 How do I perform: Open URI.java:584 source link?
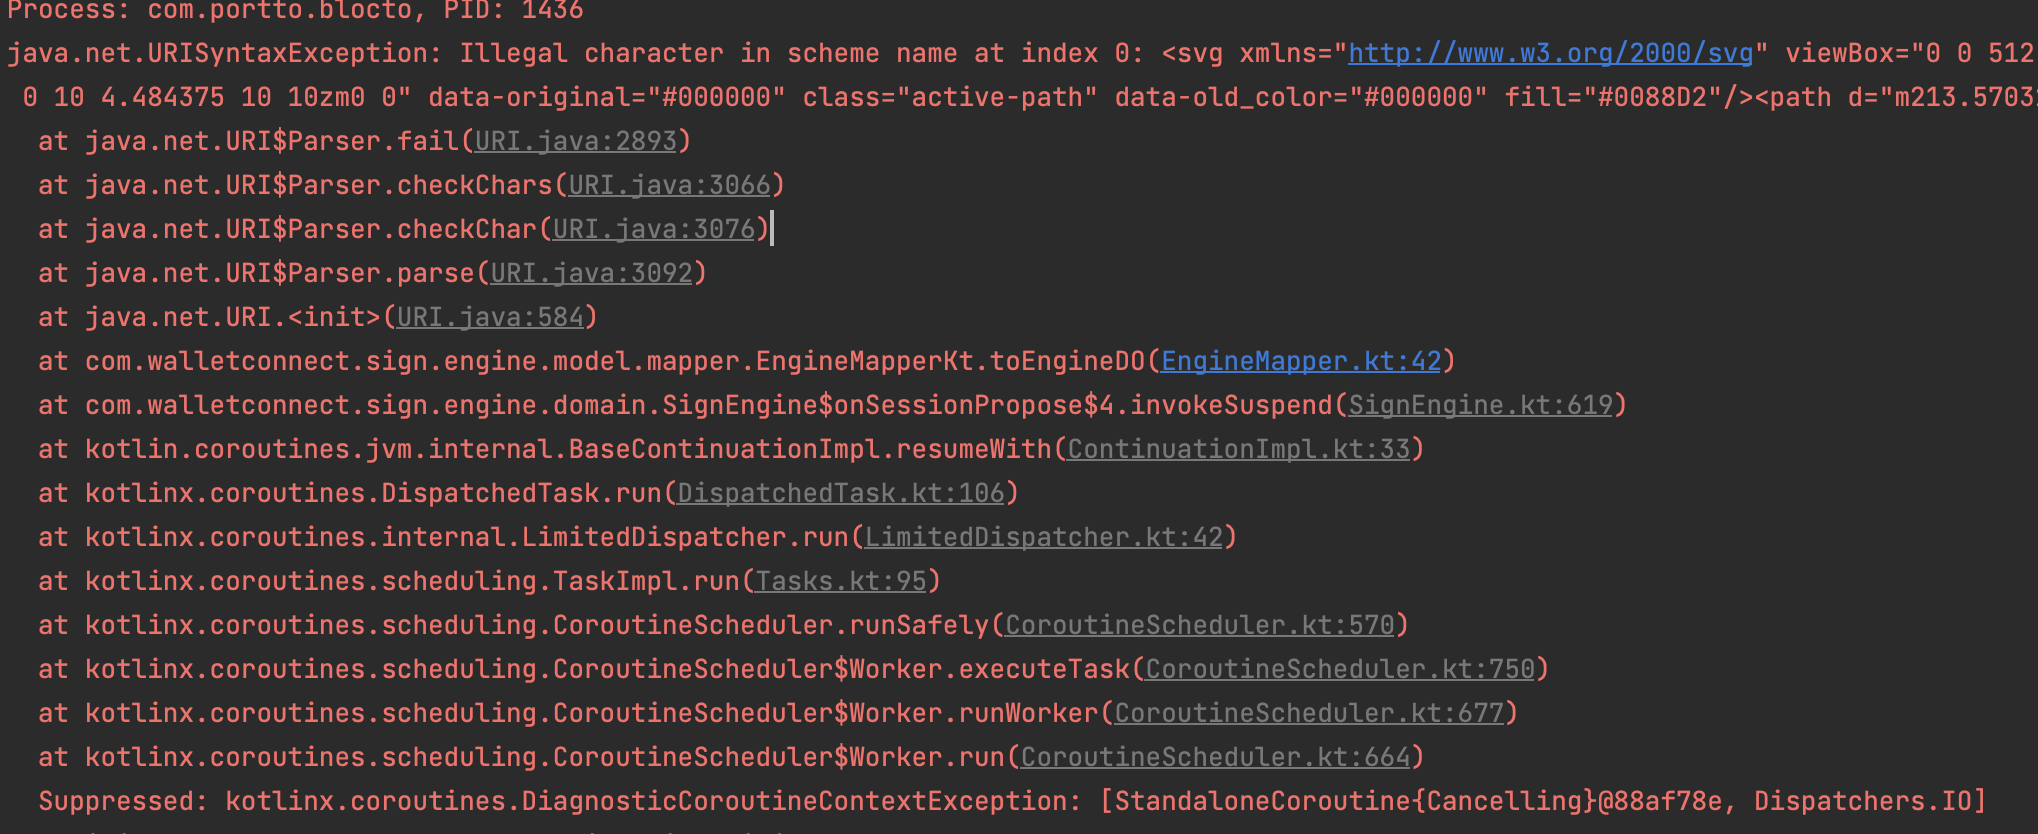click(490, 317)
